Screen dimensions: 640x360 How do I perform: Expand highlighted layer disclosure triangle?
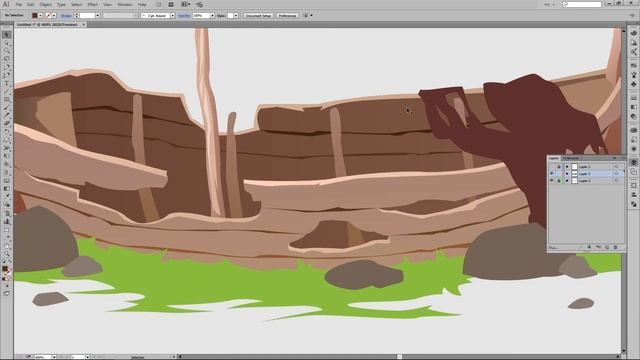(x=567, y=174)
